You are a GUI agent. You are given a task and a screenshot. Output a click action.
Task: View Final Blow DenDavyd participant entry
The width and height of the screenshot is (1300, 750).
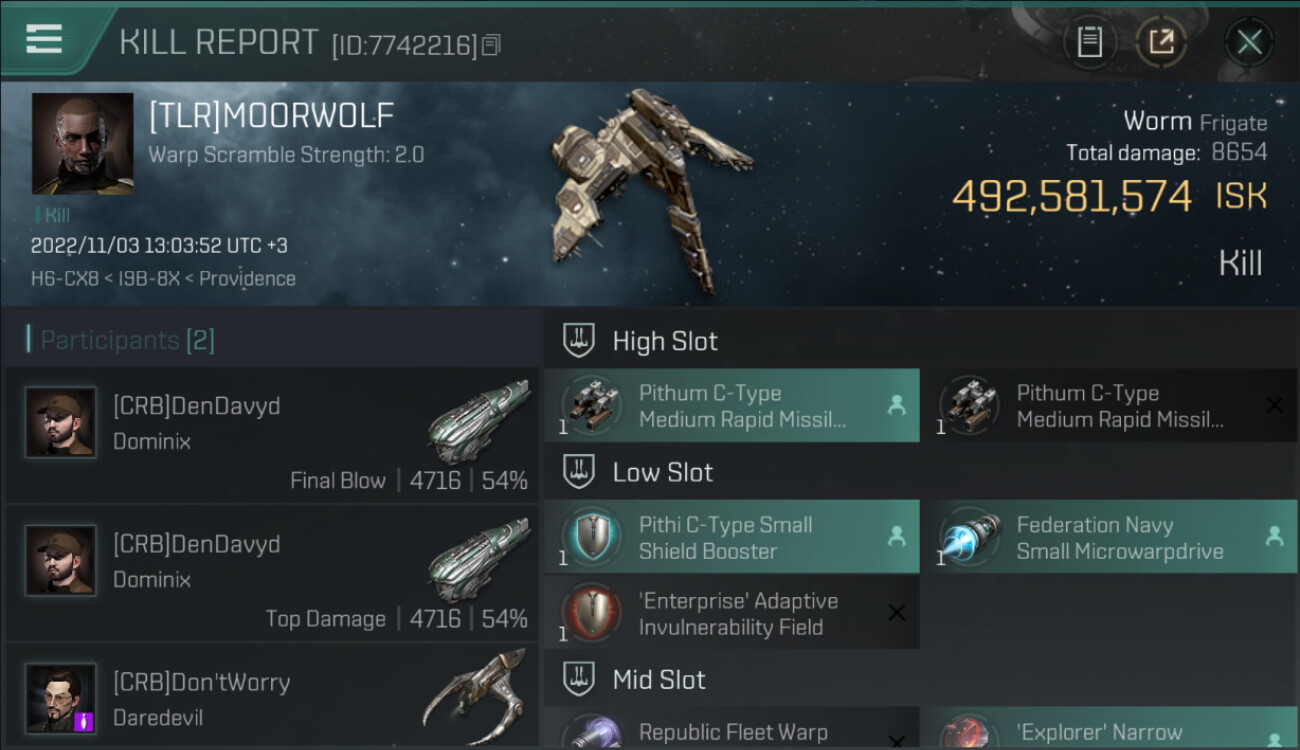(271, 435)
